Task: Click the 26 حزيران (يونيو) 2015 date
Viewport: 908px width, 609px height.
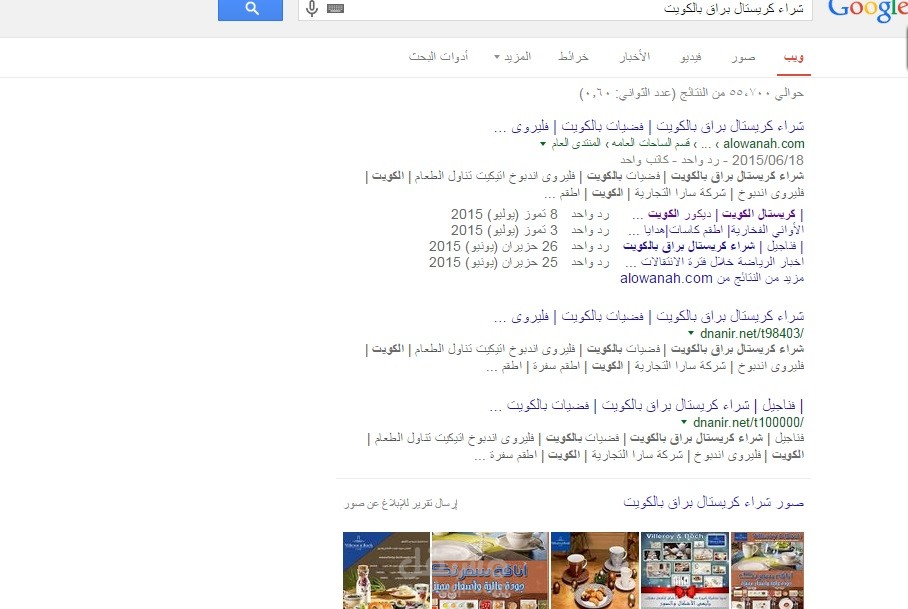Action: [493, 247]
